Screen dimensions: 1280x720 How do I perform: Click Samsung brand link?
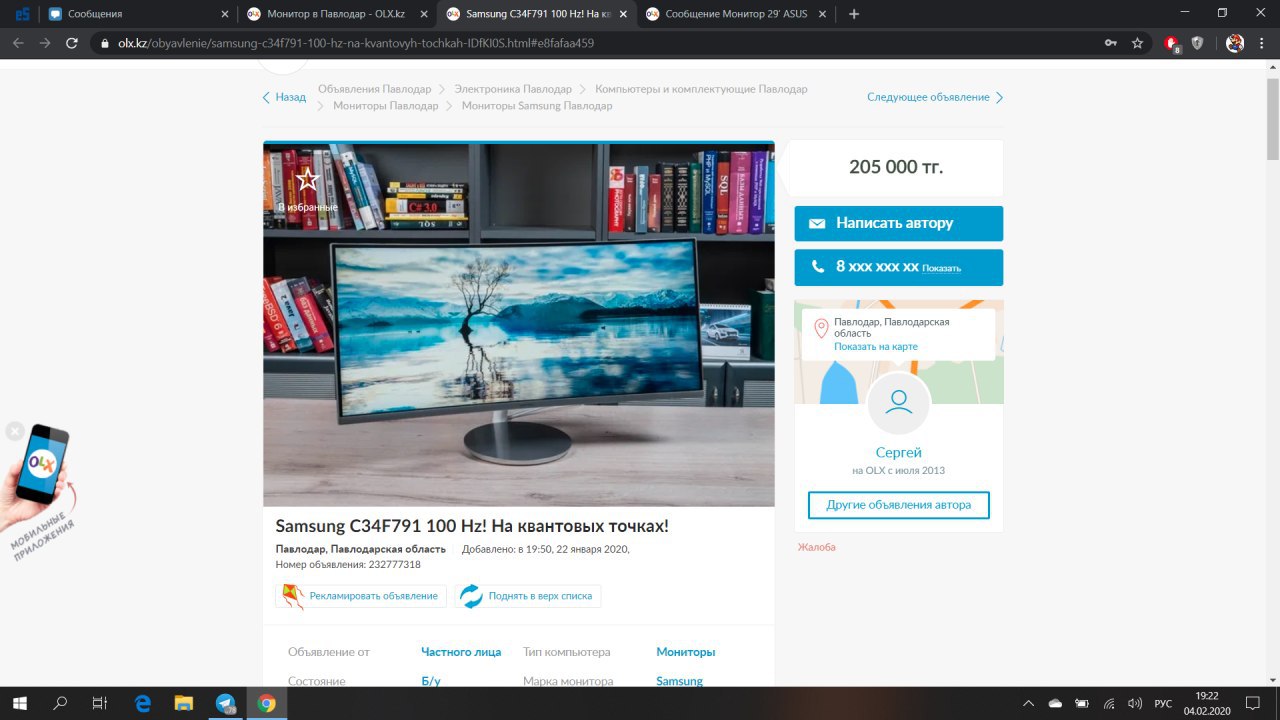coord(680,681)
